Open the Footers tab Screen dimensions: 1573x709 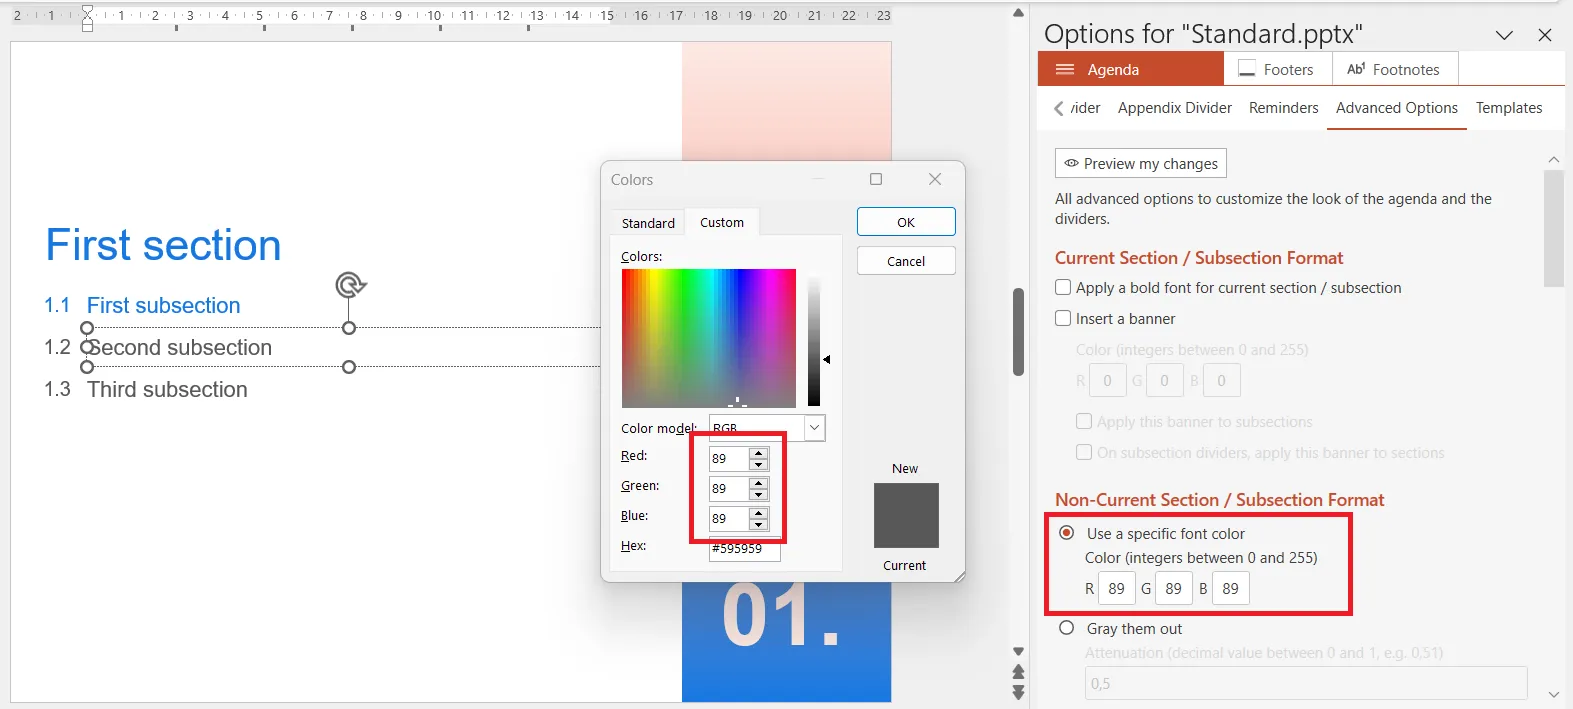pos(1279,69)
